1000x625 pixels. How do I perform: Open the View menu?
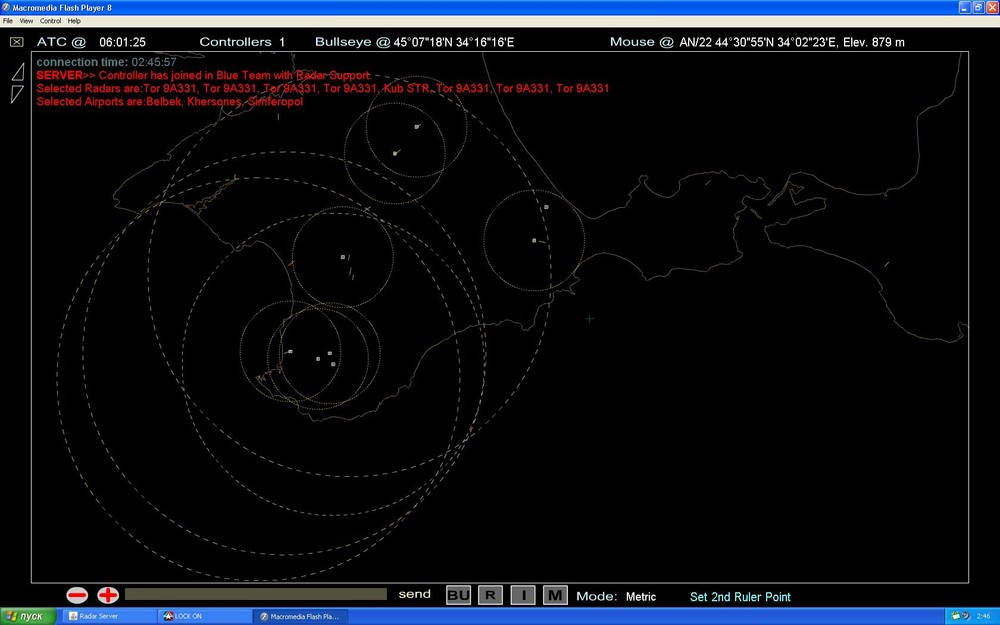(x=26, y=21)
